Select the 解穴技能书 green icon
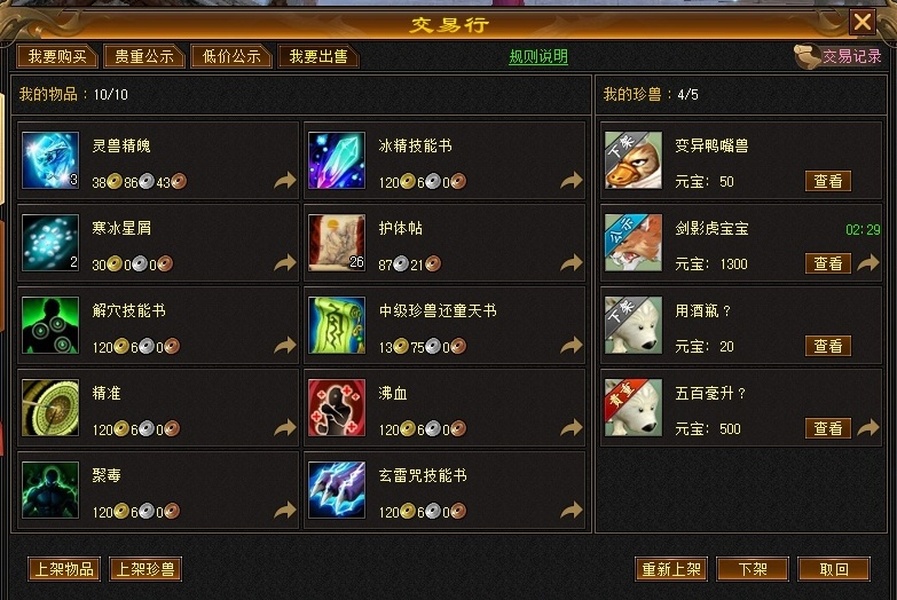Image resolution: width=897 pixels, height=600 pixels. pyautogui.click(x=50, y=325)
